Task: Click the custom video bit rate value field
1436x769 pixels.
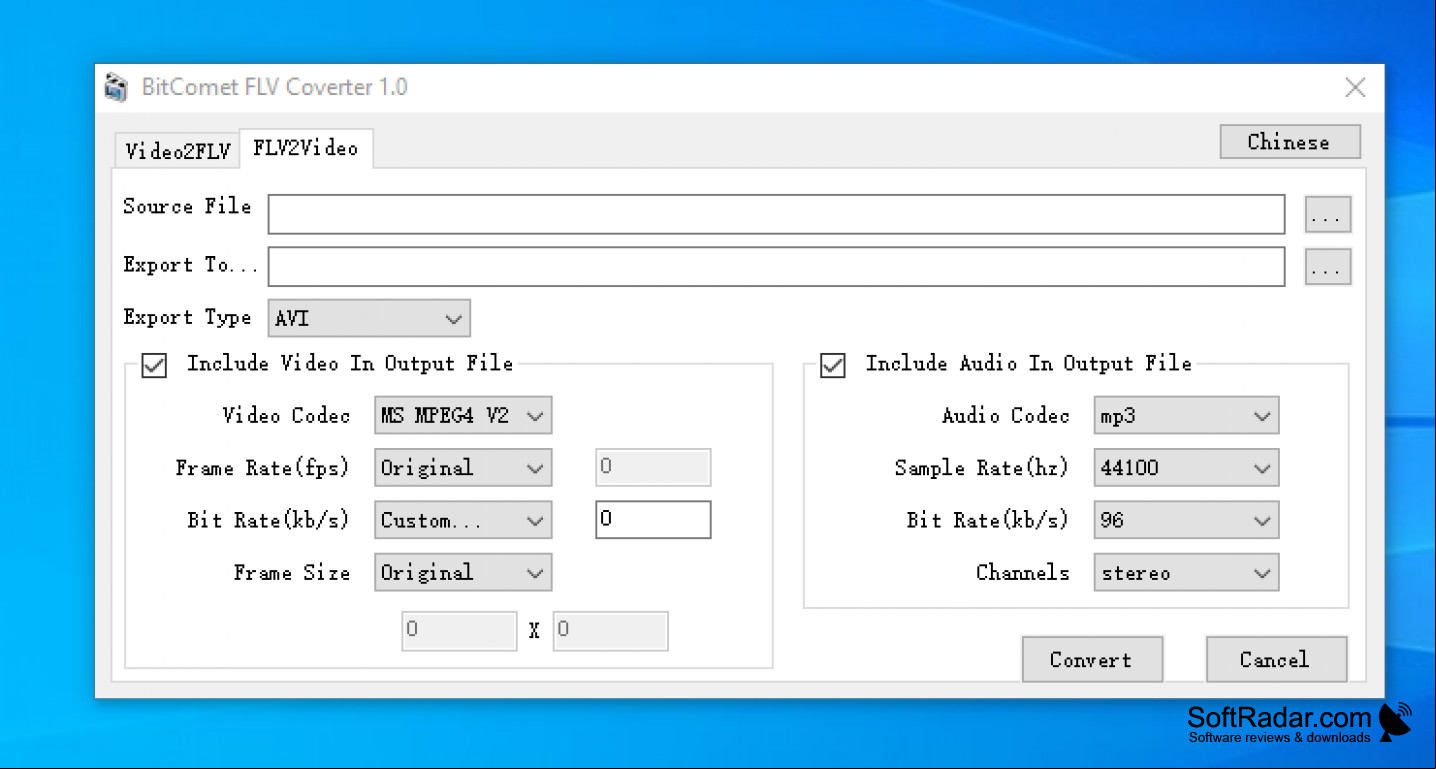Action: click(x=653, y=520)
